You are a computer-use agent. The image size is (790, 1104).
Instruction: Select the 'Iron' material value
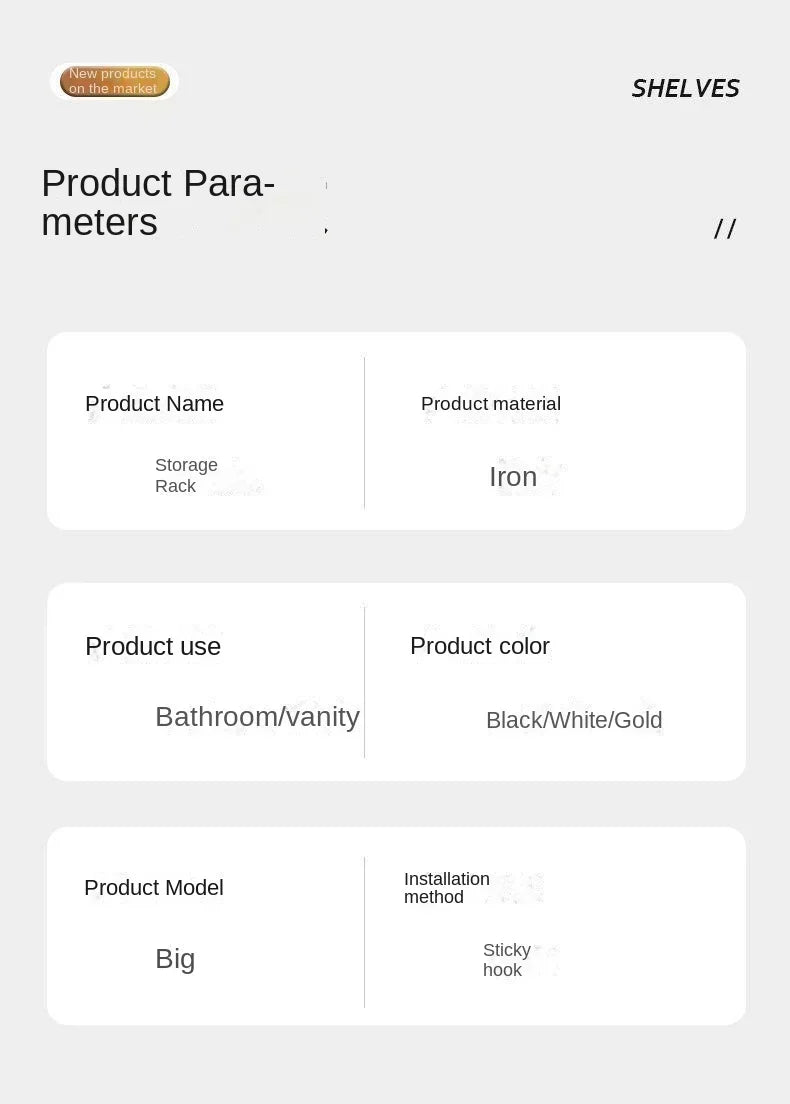(x=513, y=477)
